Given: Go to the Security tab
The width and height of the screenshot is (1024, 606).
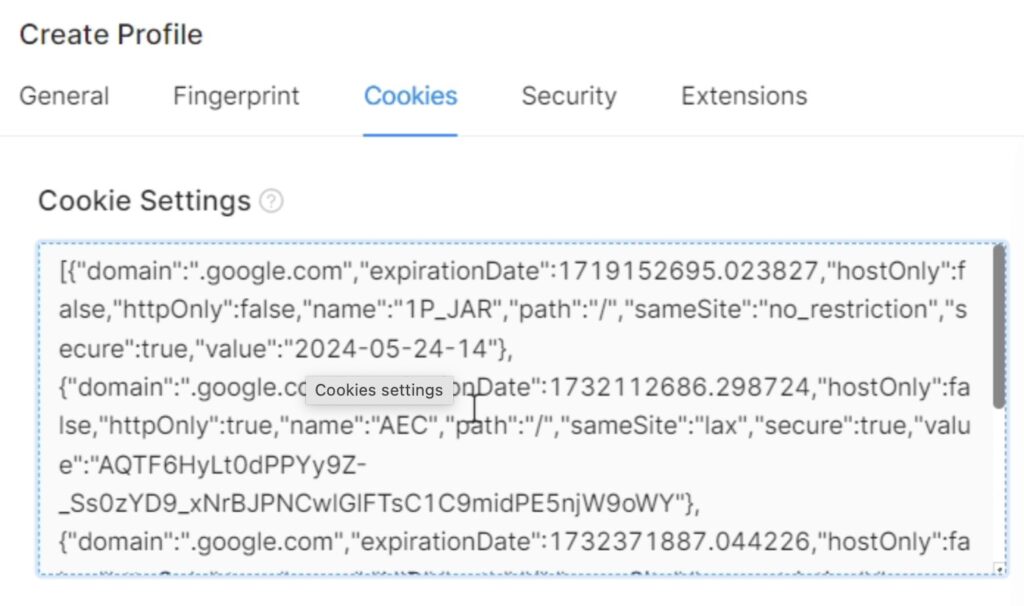Looking at the screenshot, I should point(569,96).
